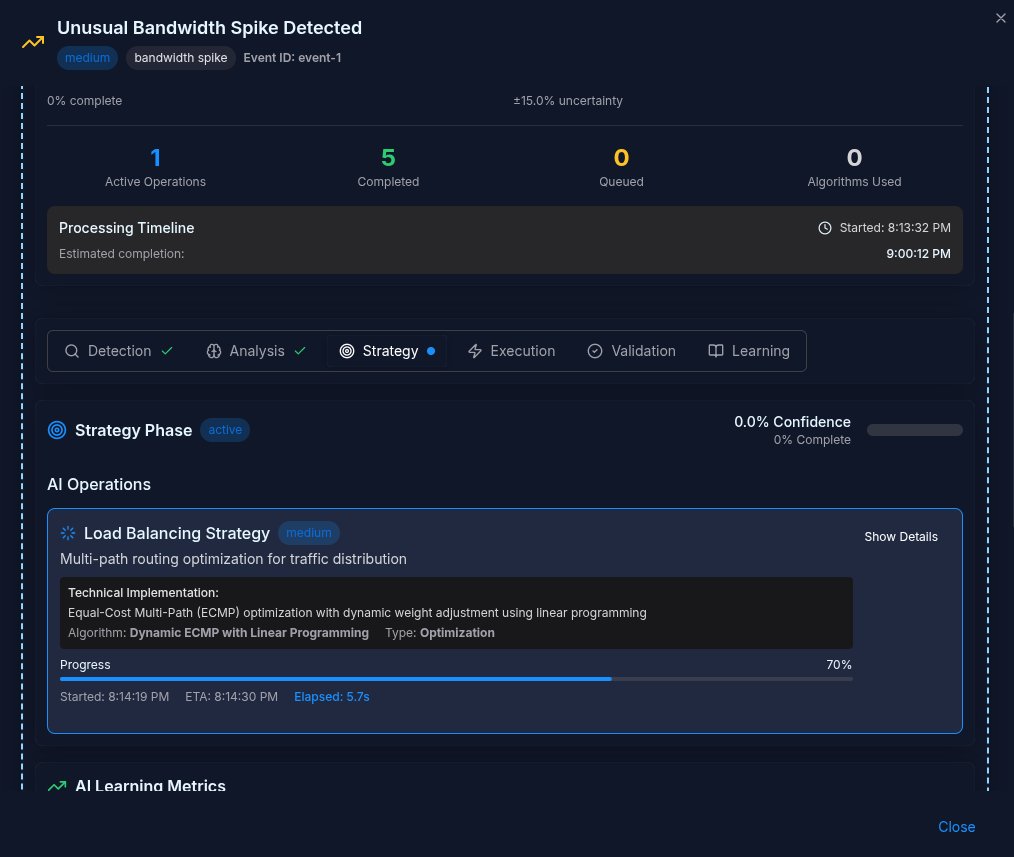Open the Validation tab

pos(631,351)
